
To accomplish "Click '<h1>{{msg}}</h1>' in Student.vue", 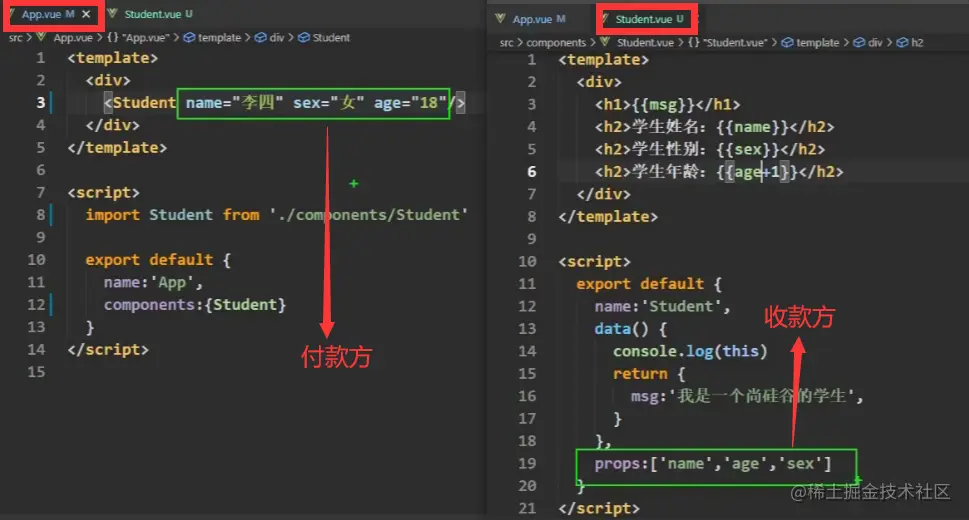I will tap(667, 104).
